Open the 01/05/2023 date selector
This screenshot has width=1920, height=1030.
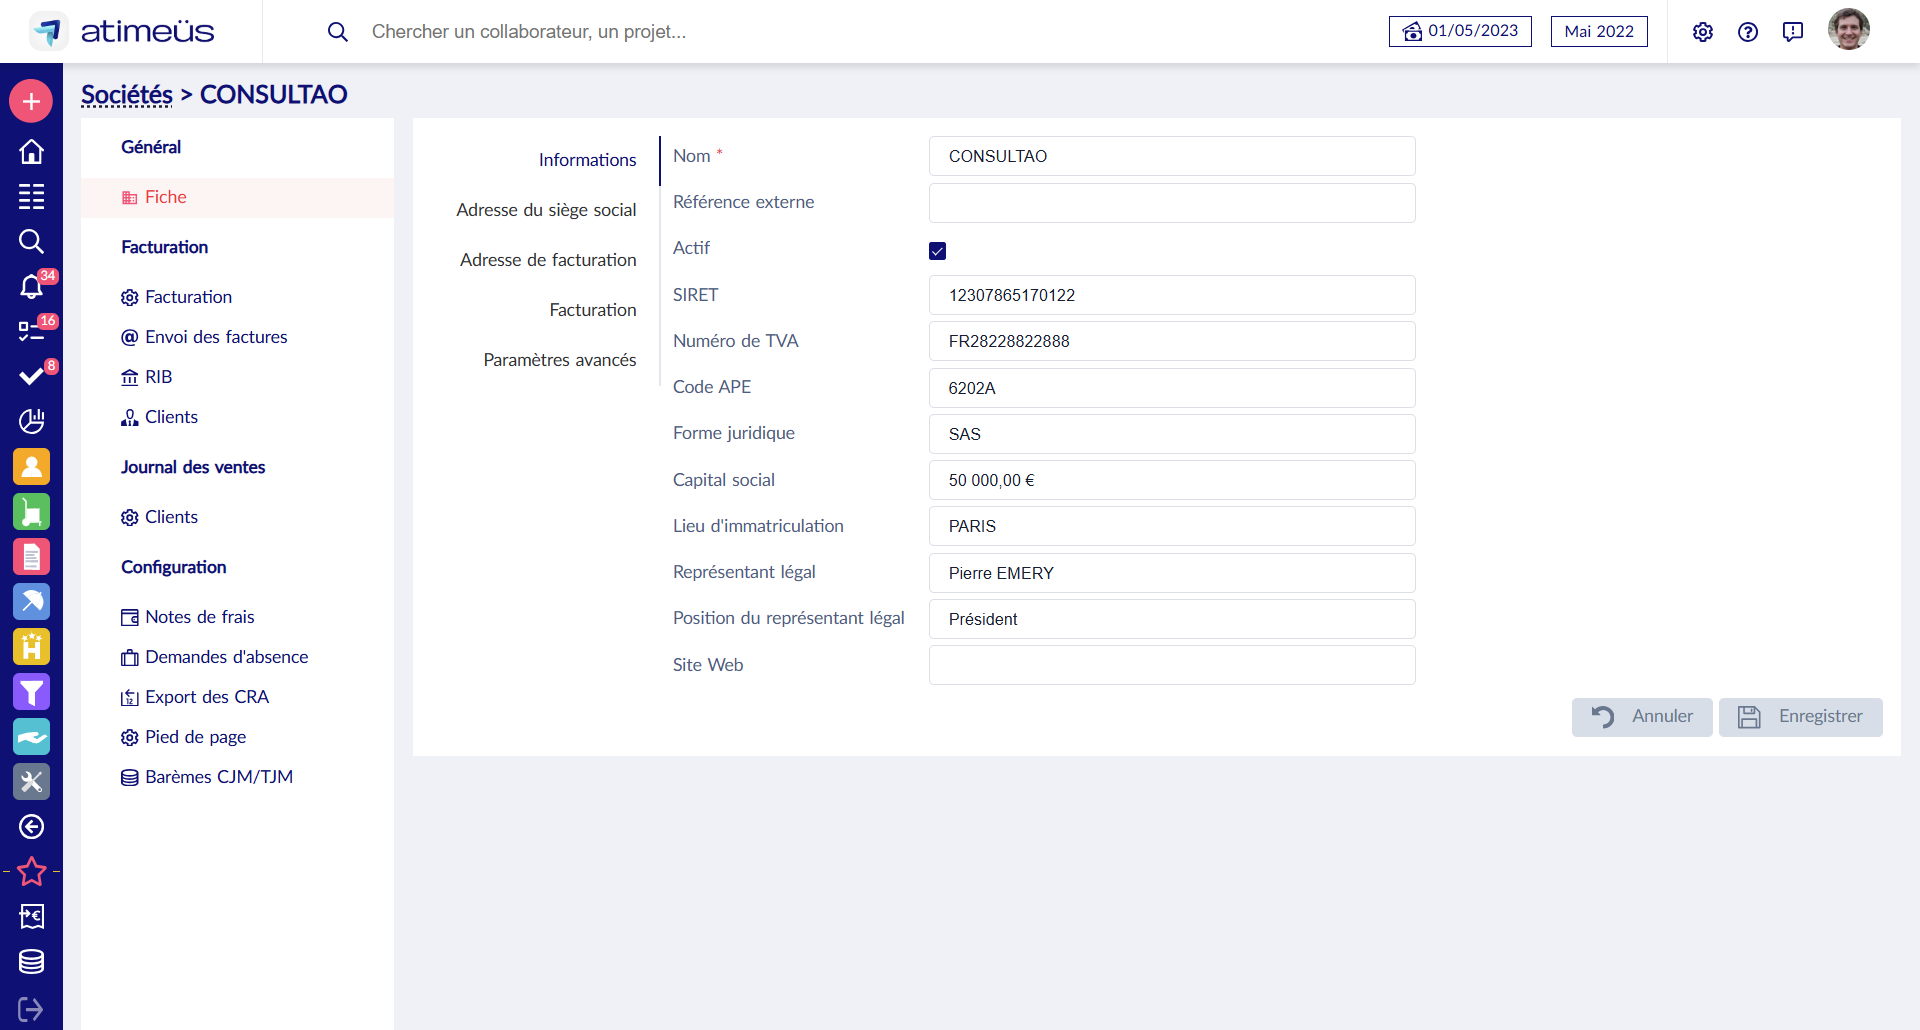click(1460, 31)
